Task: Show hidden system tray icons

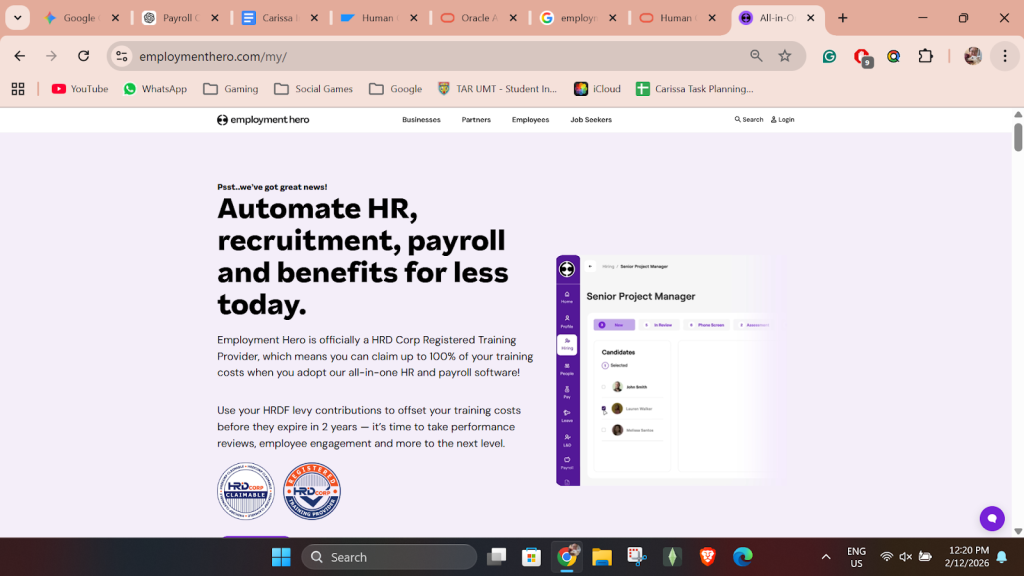Action: tap(825, 557)
